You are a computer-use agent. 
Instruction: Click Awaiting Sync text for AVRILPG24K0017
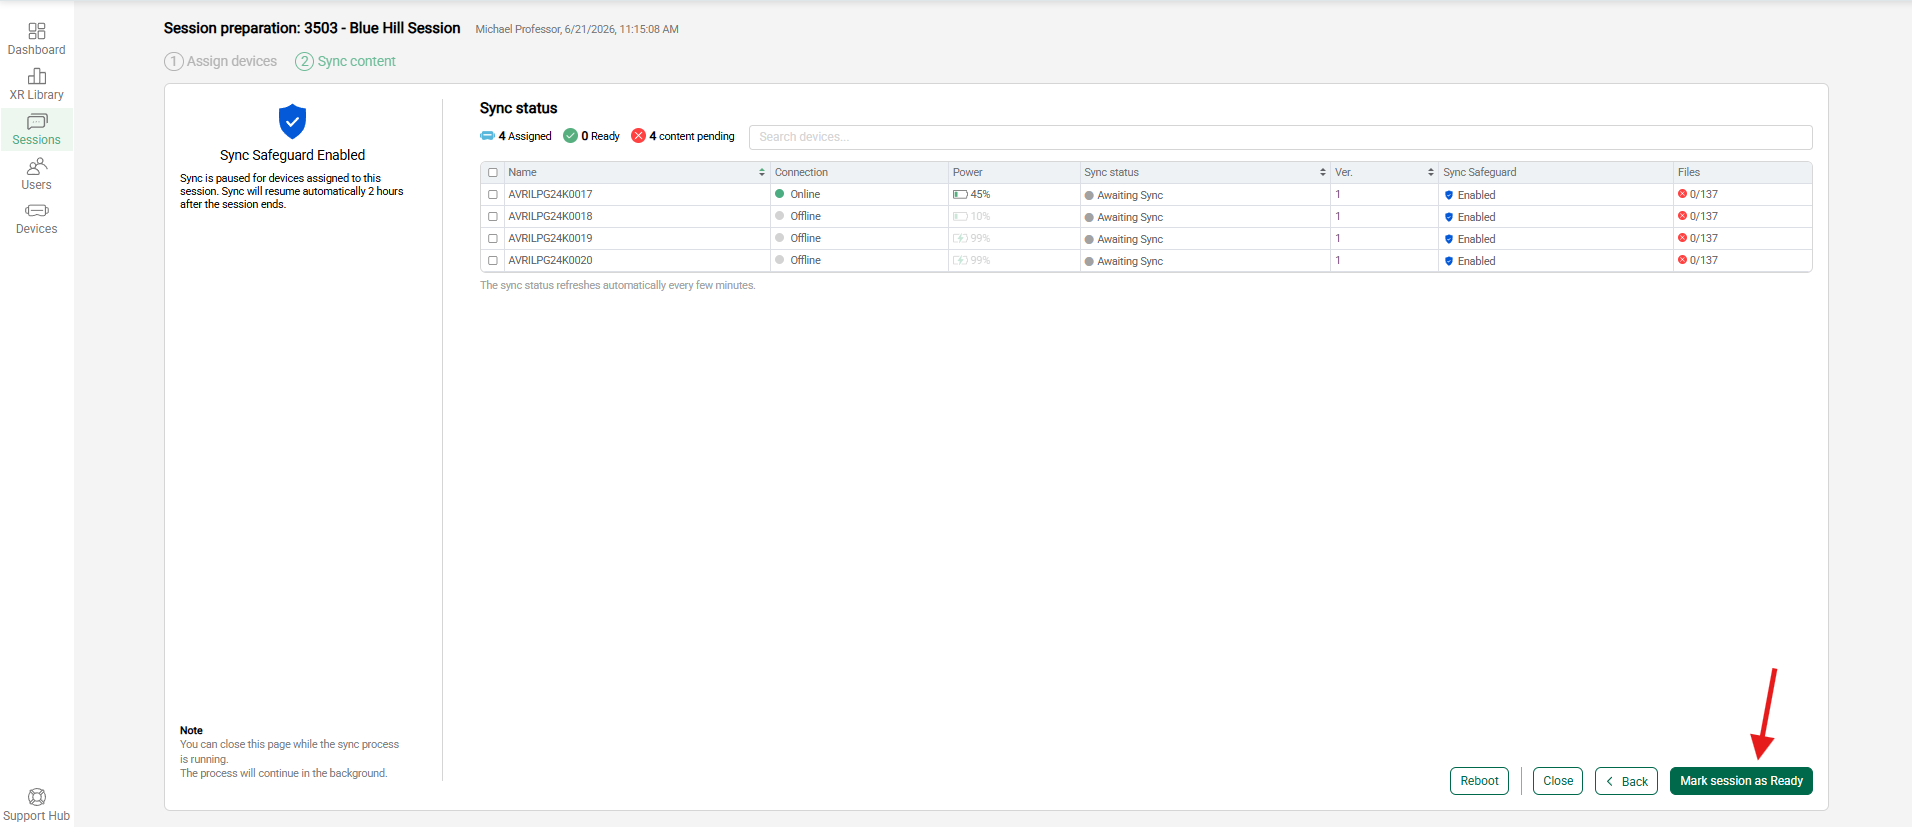click(x=1130, y=196)
